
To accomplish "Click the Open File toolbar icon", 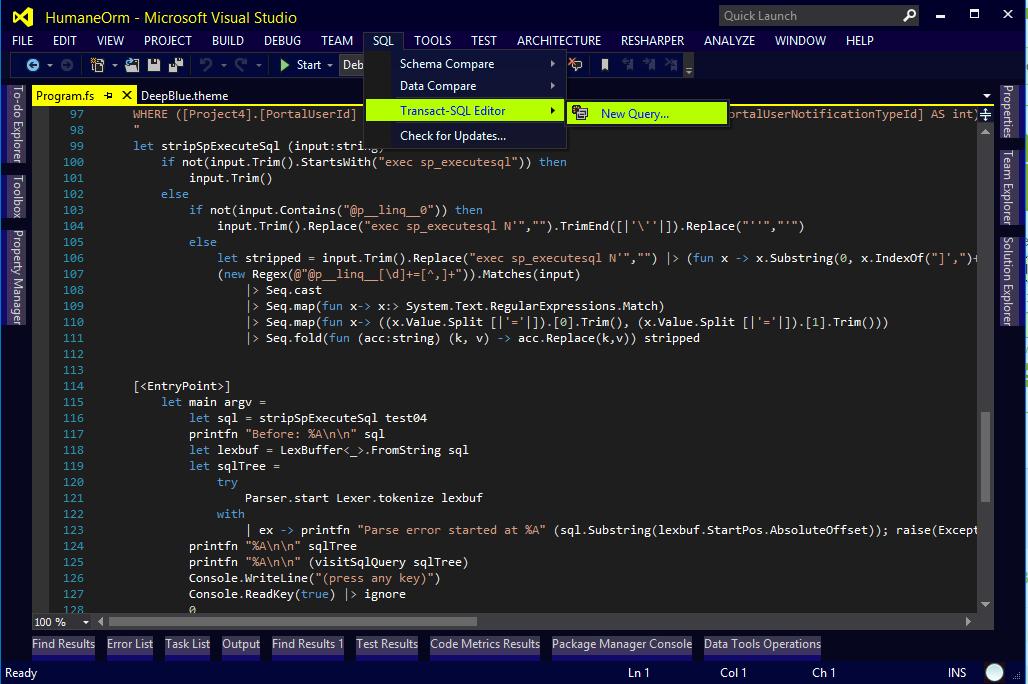I will click(x=132, y=65).
